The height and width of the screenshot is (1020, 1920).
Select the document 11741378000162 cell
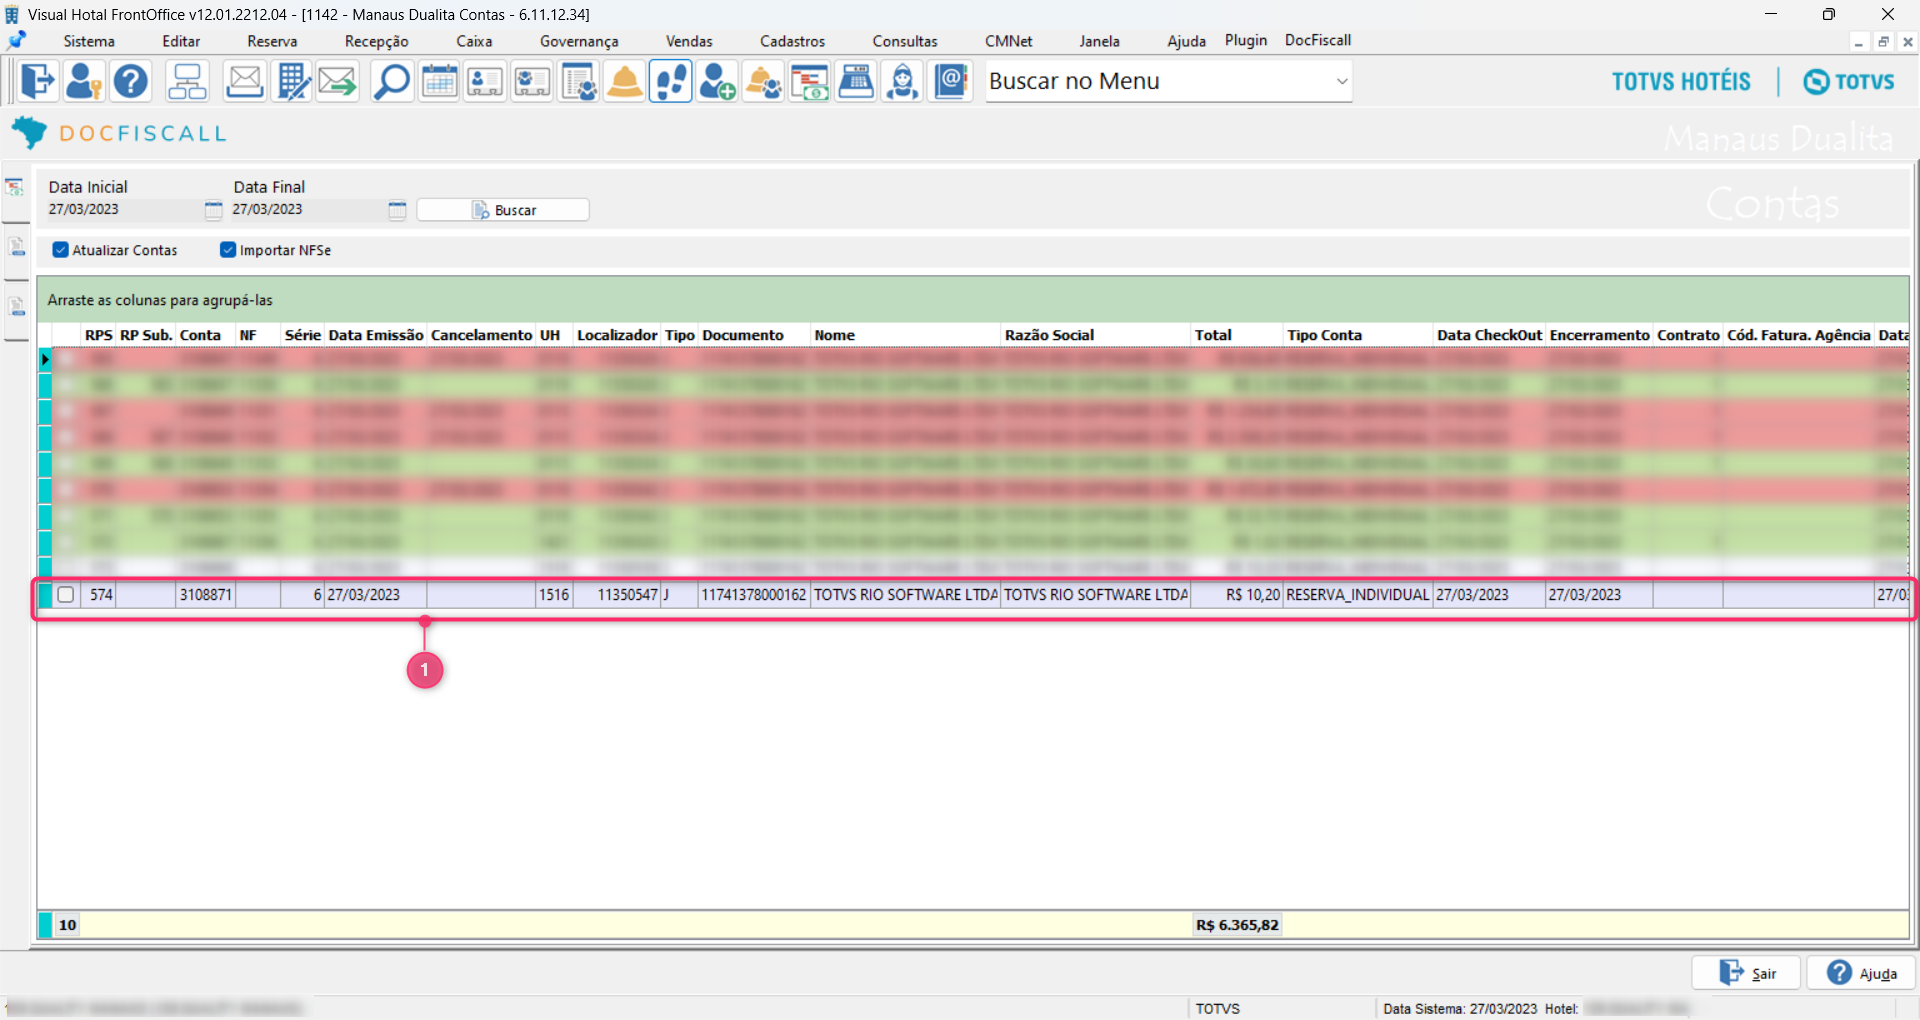pyautogui.click(x=754, y=595)
